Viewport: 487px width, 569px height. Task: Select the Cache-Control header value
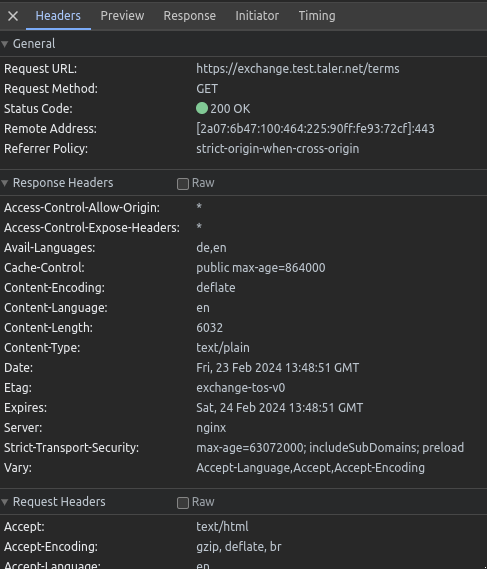[x=261, y=267]
